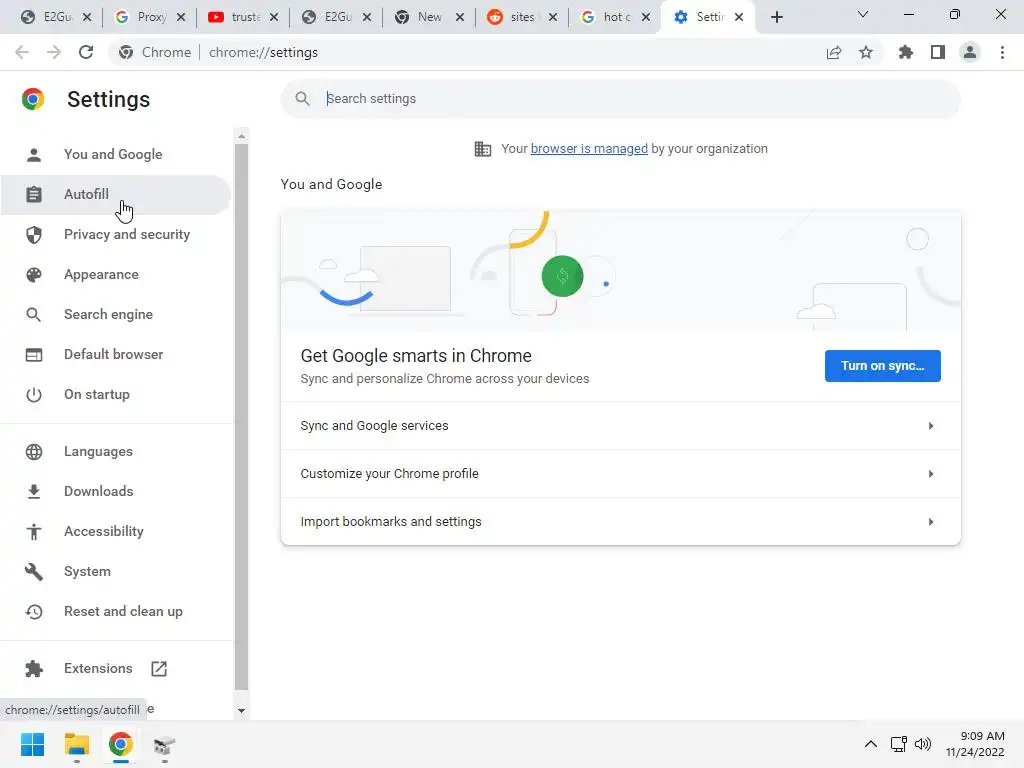Select Privacy and security section
The height and width of the screenshot is (768, 1024).
click(116, 234)
